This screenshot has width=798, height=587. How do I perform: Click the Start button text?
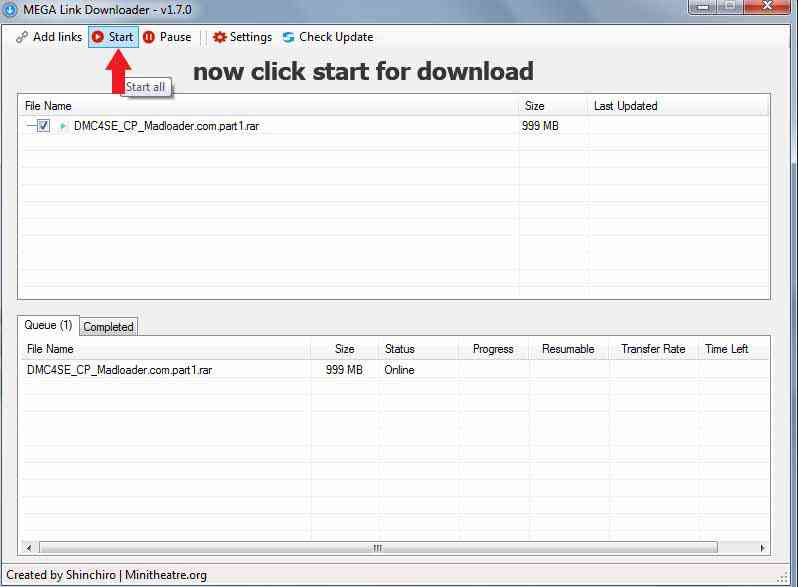(x=121, y=37)
